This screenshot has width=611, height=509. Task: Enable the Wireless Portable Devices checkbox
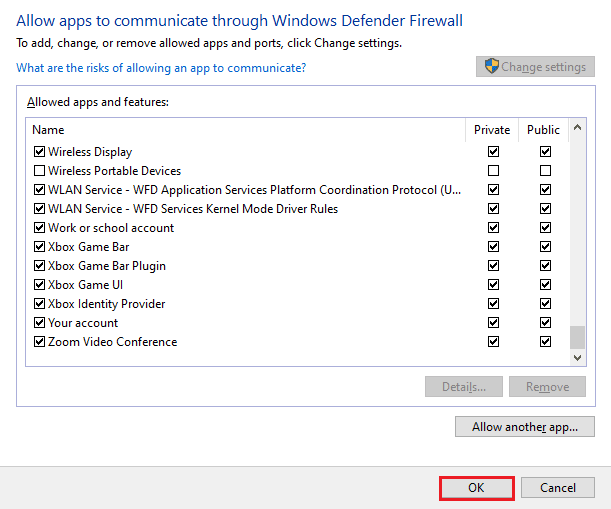[40, 171]
